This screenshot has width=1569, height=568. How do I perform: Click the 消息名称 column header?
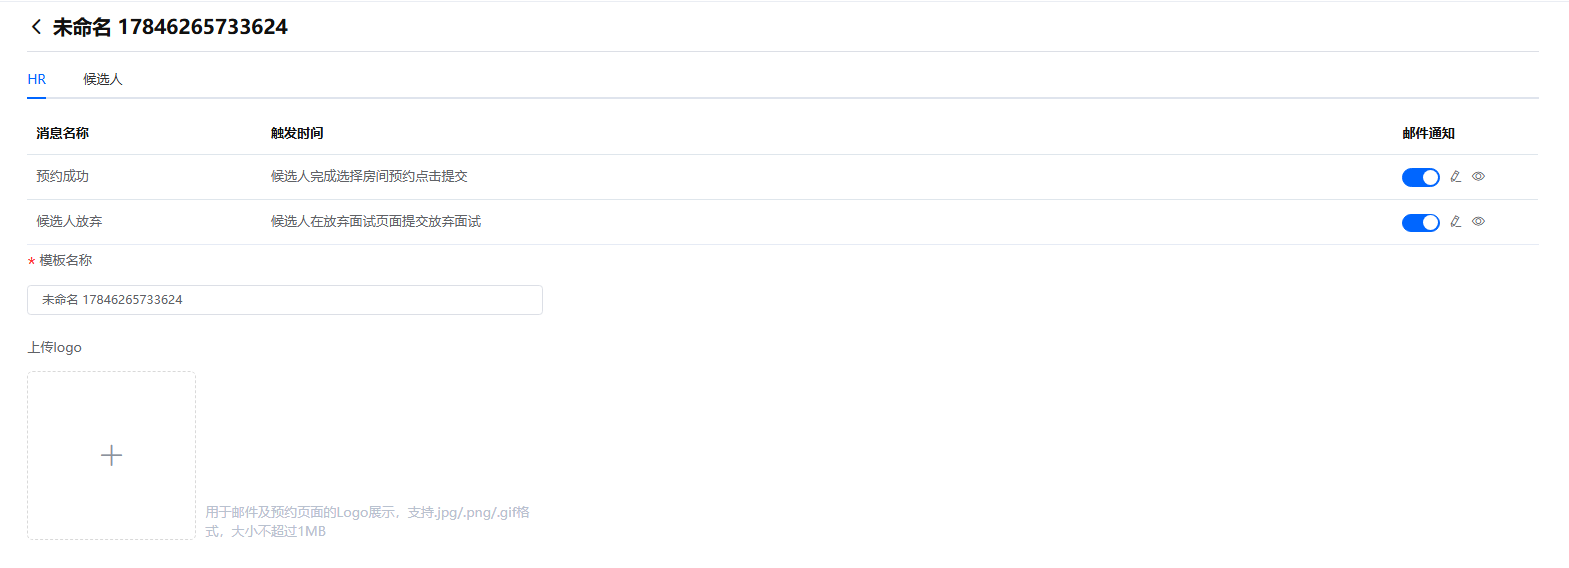point(63,133)
